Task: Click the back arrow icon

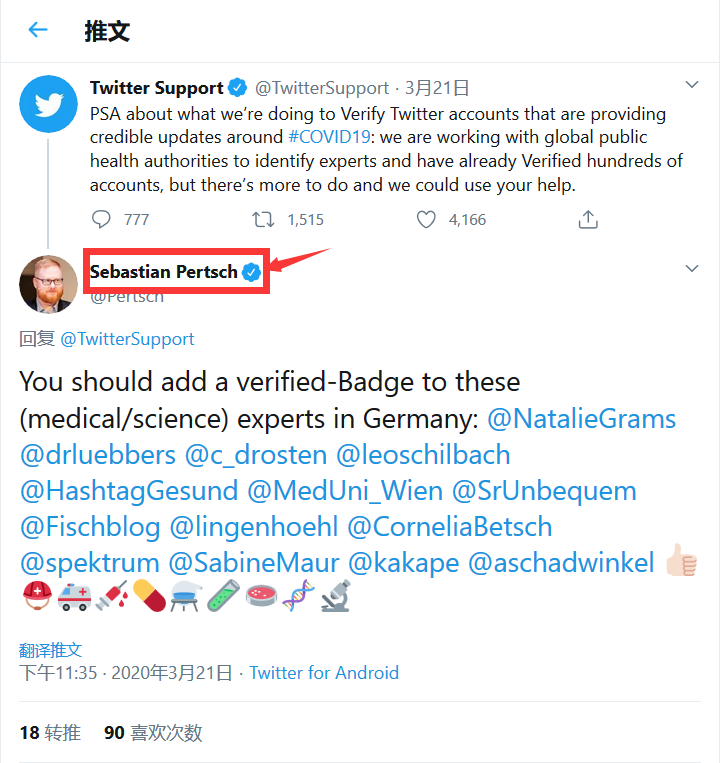Action: [38, 29]
